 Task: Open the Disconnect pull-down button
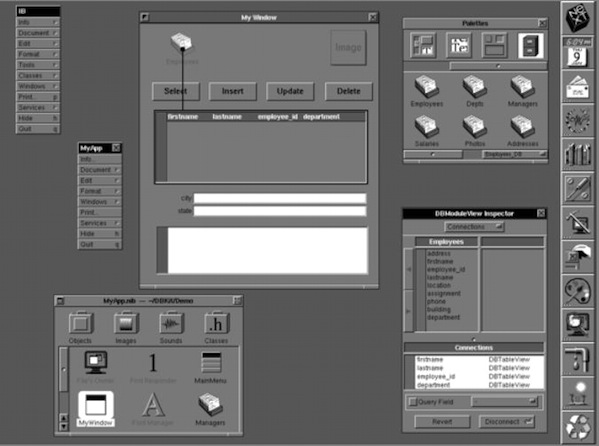click(x=507, y=422)
